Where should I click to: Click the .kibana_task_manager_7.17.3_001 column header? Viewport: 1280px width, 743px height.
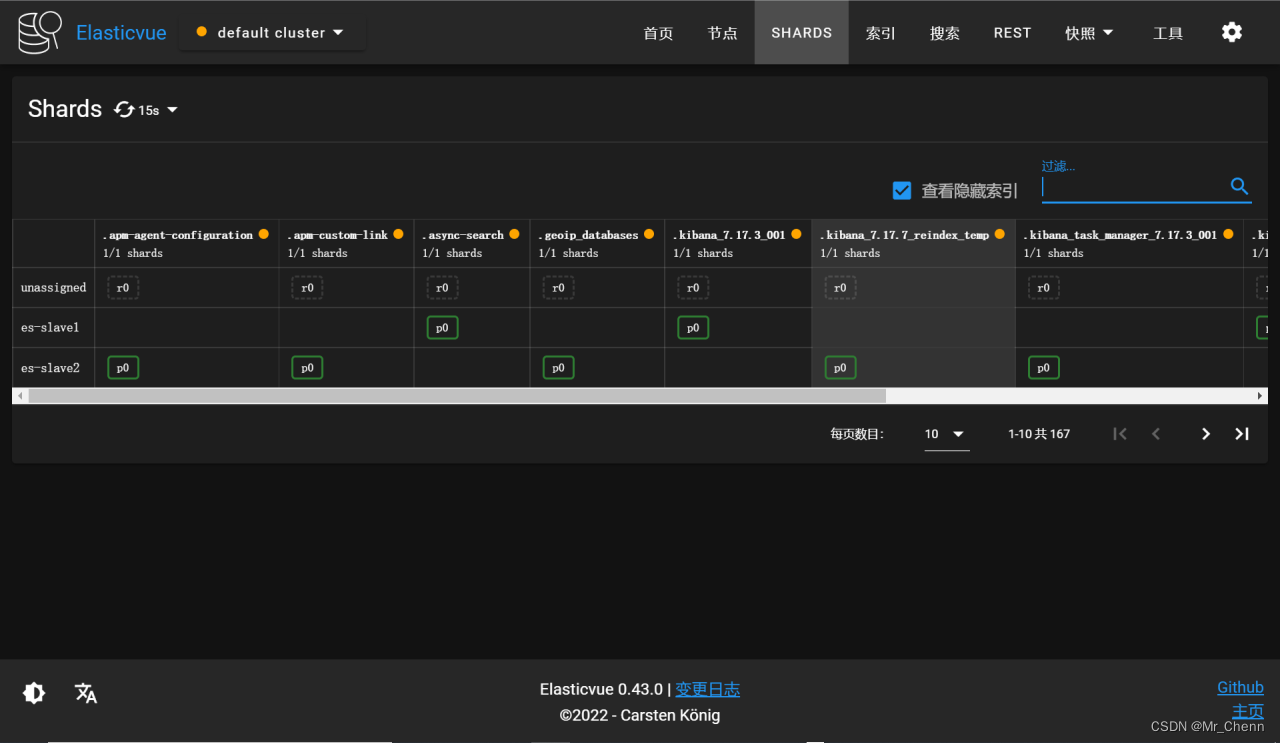pyautogui.click(x=1129, y=243)
